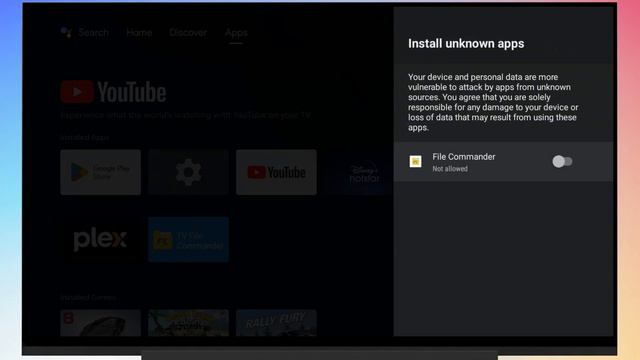This screenshot has height=360, width=640.
Task: Launch the Plex app tile
Action: 100,240
